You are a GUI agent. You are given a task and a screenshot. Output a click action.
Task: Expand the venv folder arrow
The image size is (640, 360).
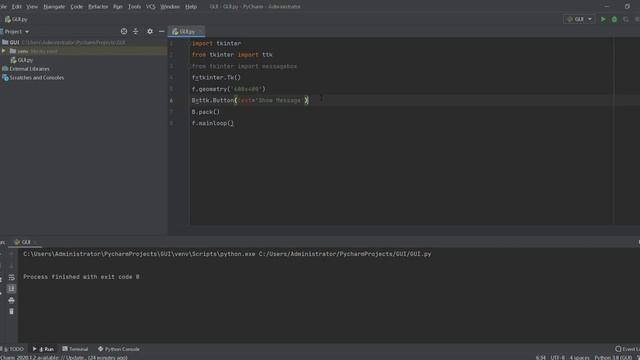[x=4, y=51]
